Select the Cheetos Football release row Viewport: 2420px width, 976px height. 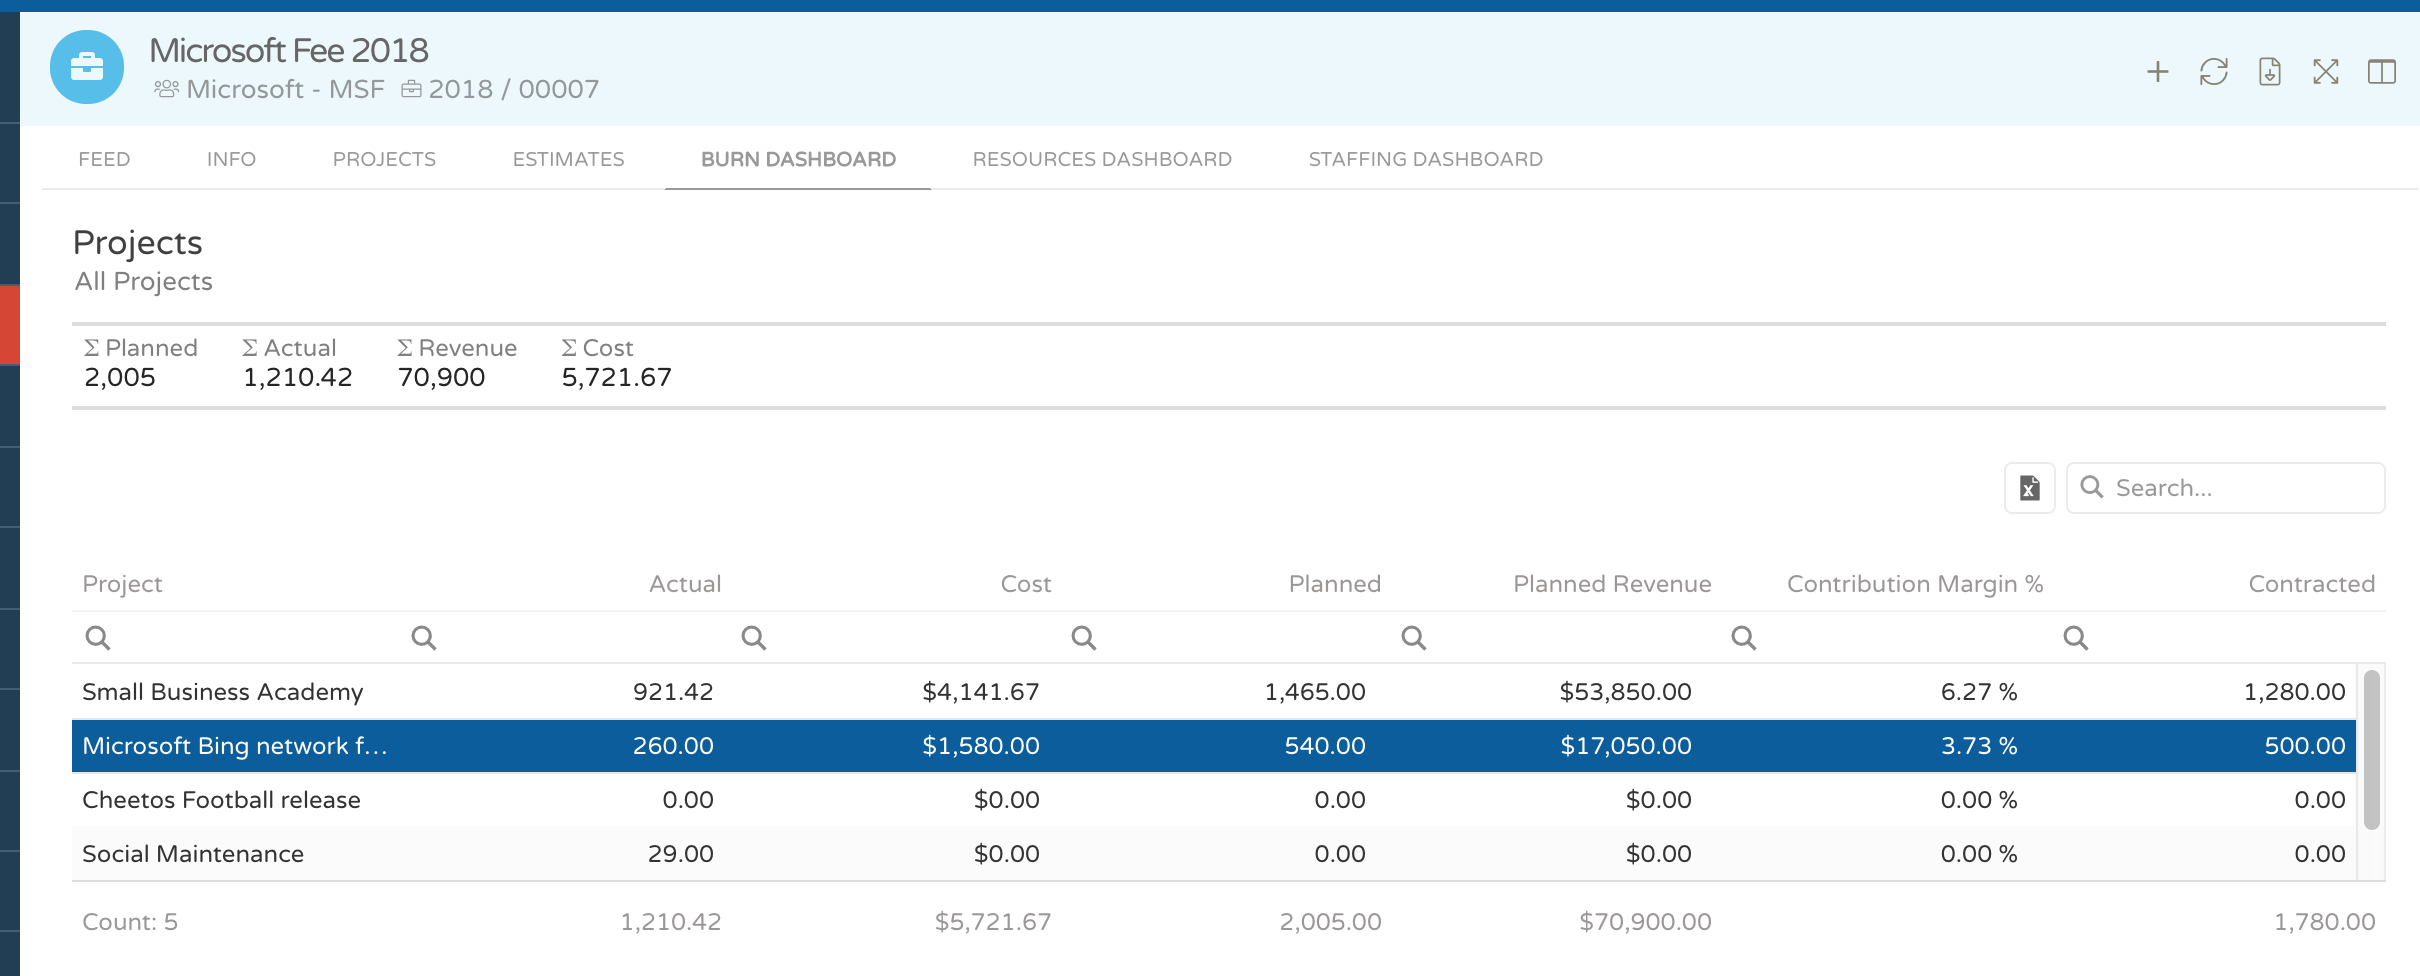pos(1214,800)
